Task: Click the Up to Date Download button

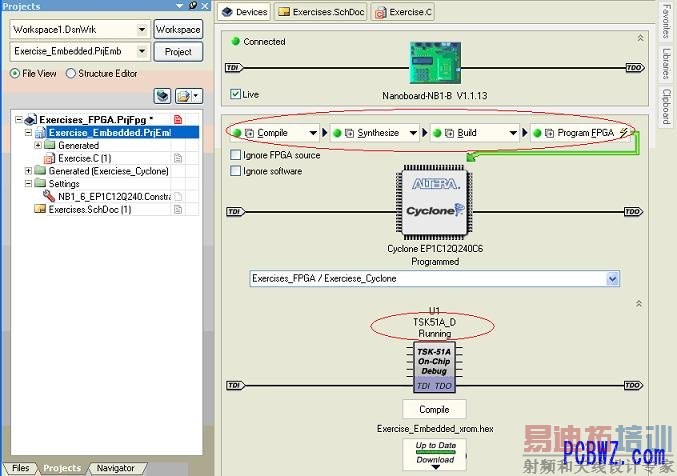Action: 435,454
